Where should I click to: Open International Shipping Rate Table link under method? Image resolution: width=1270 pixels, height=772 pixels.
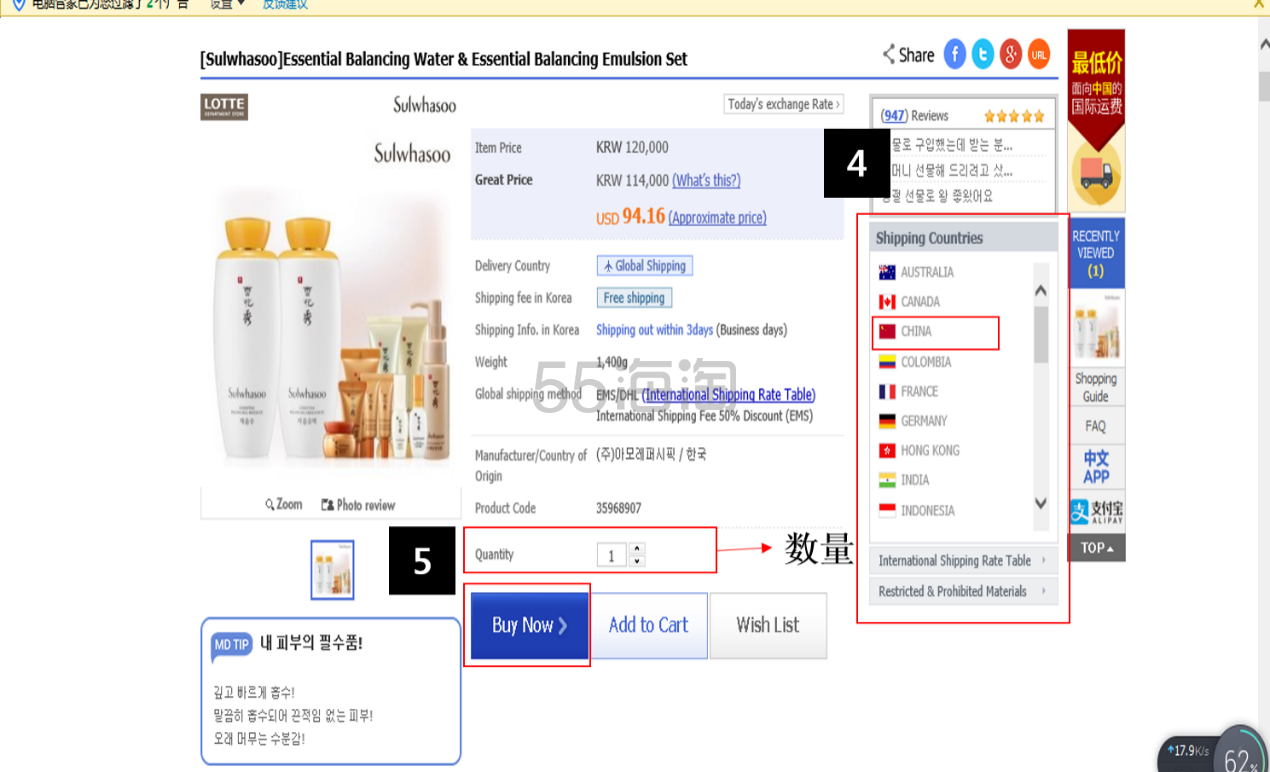click(728, 395)
